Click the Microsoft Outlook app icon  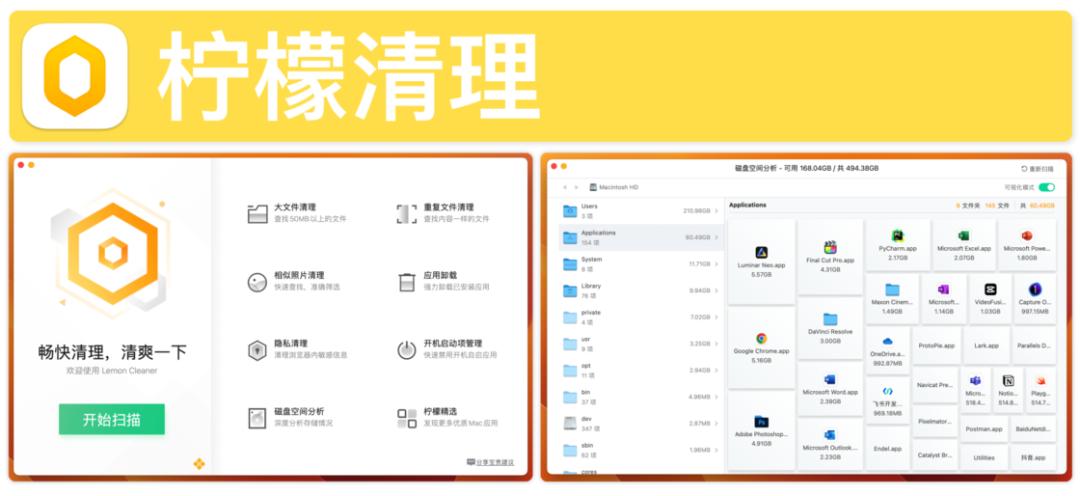point(830,435)
